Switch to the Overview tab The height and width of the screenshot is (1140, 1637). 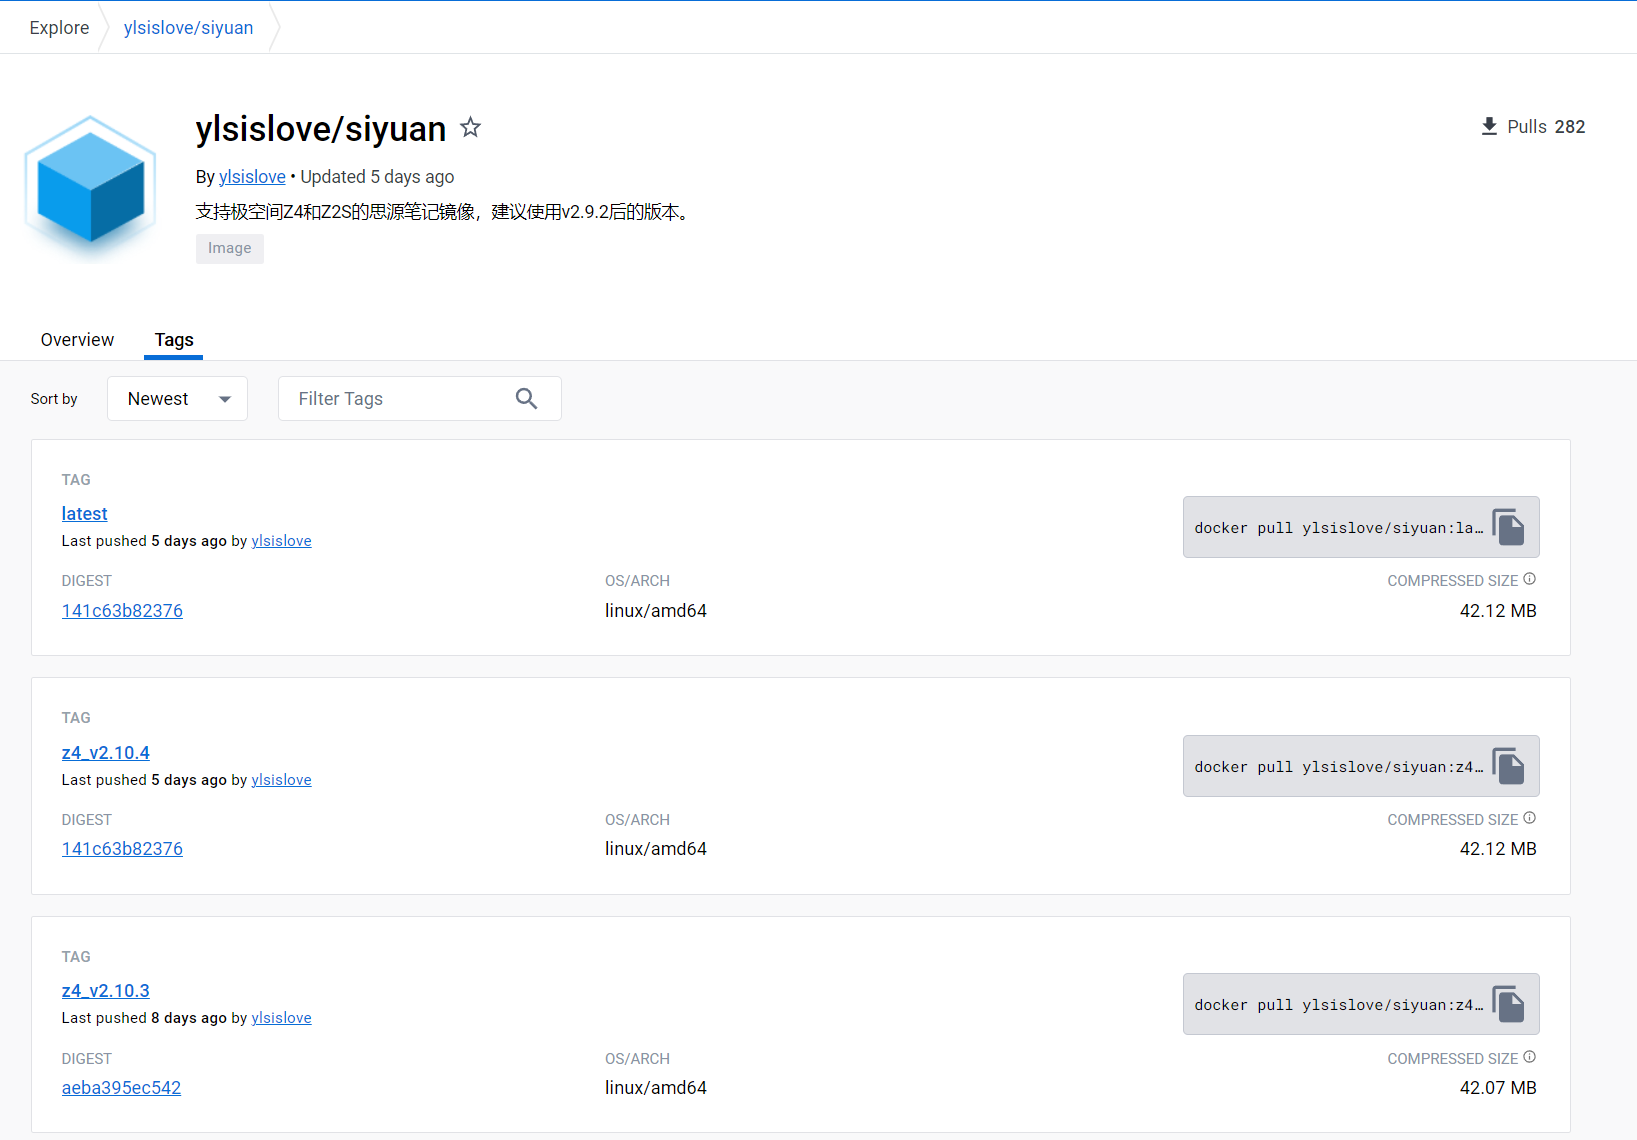[77, 340]
